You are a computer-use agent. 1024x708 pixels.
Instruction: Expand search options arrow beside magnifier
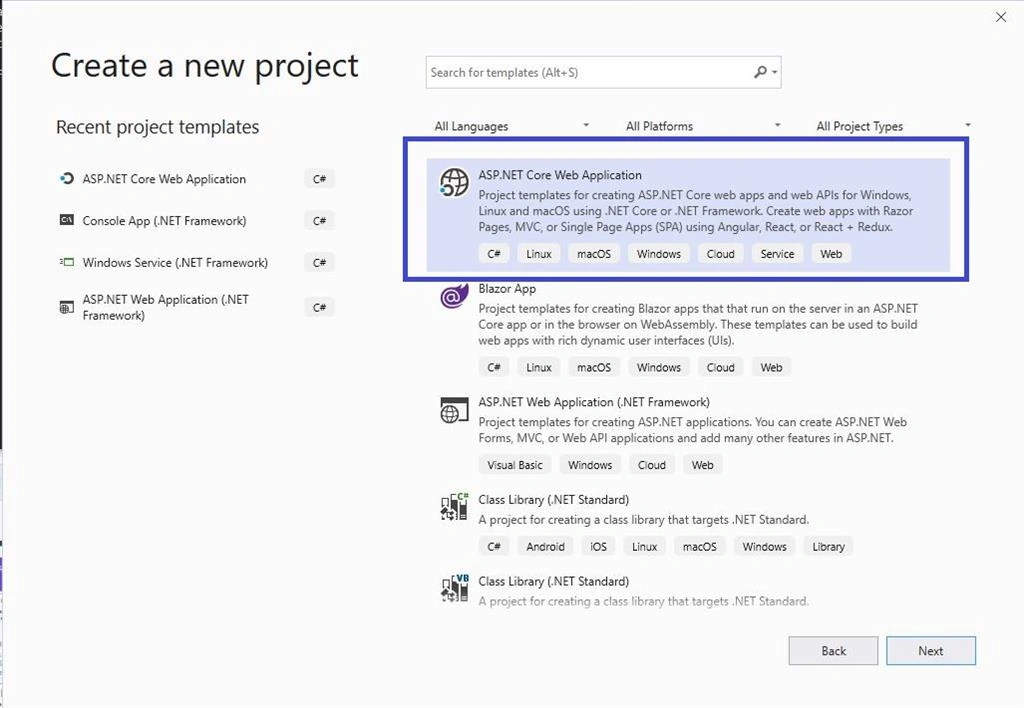coord(775,72)
